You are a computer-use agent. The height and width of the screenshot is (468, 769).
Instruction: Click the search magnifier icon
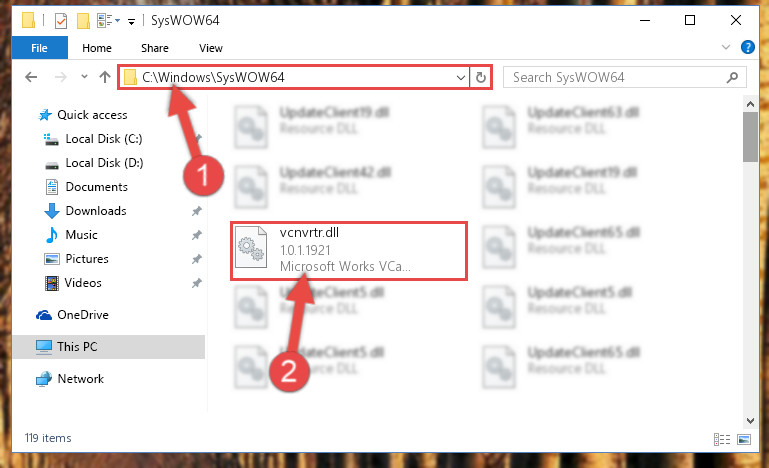click(732, 78)
